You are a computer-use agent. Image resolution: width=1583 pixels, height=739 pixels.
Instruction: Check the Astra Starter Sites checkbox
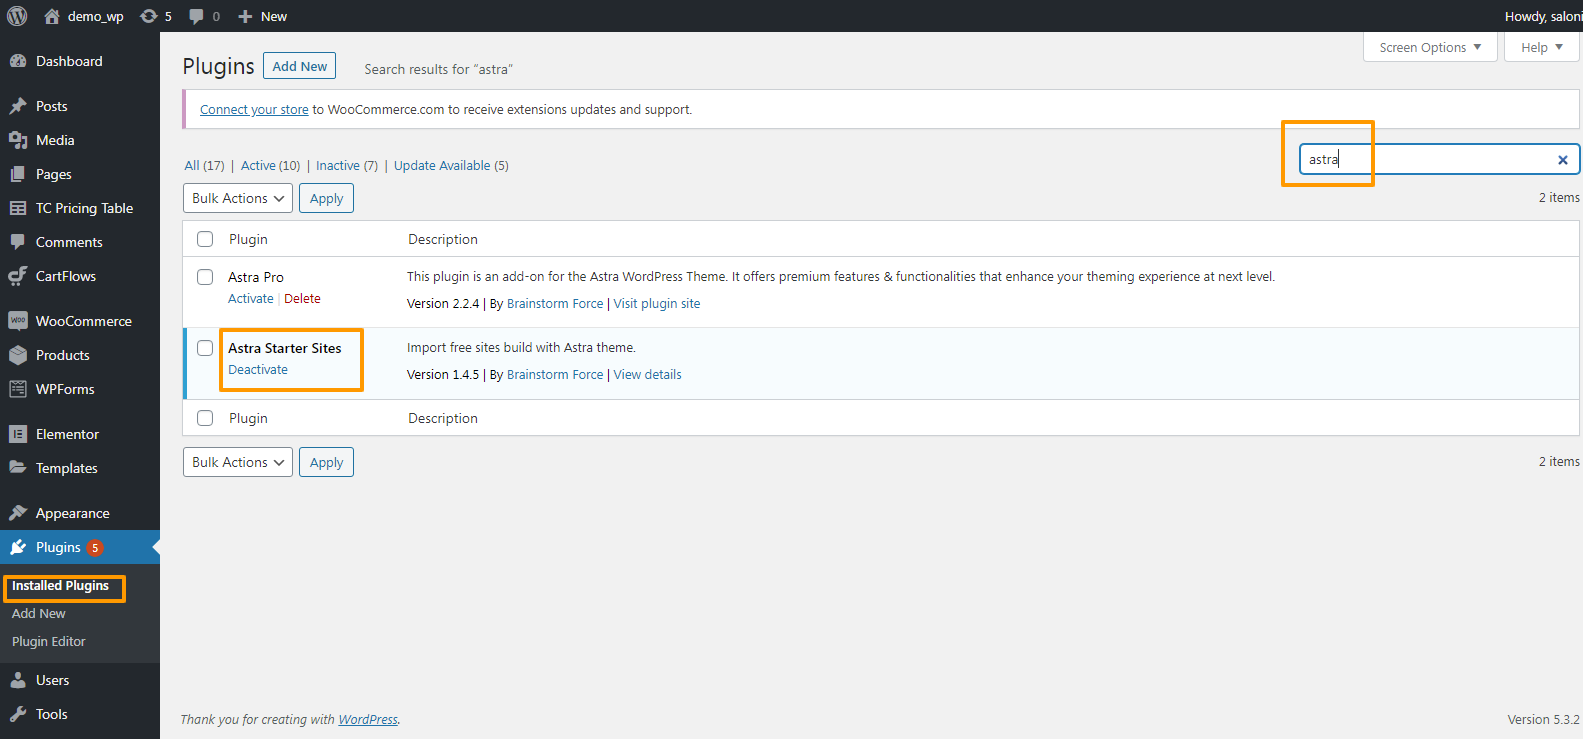[205, 348]
